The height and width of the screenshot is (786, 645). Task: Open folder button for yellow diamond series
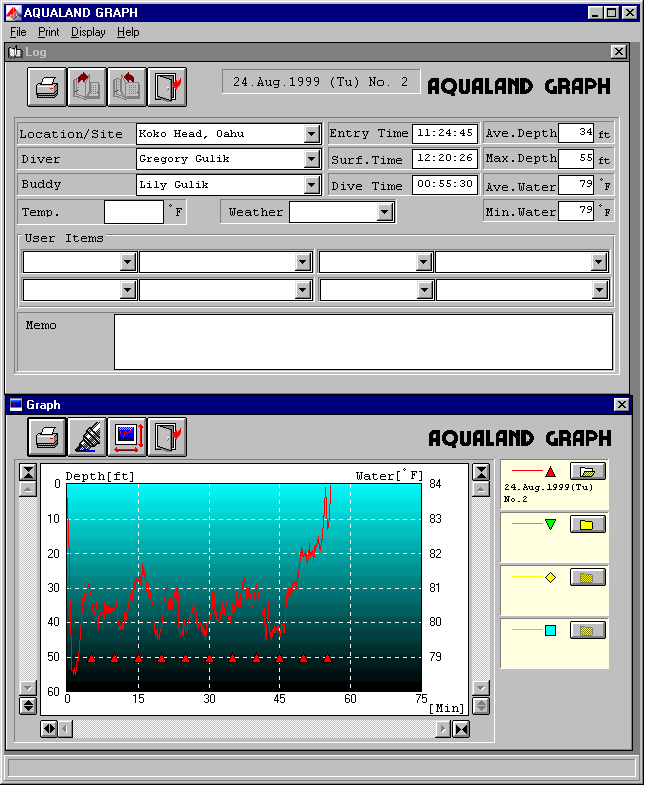[x=587, y=577]
